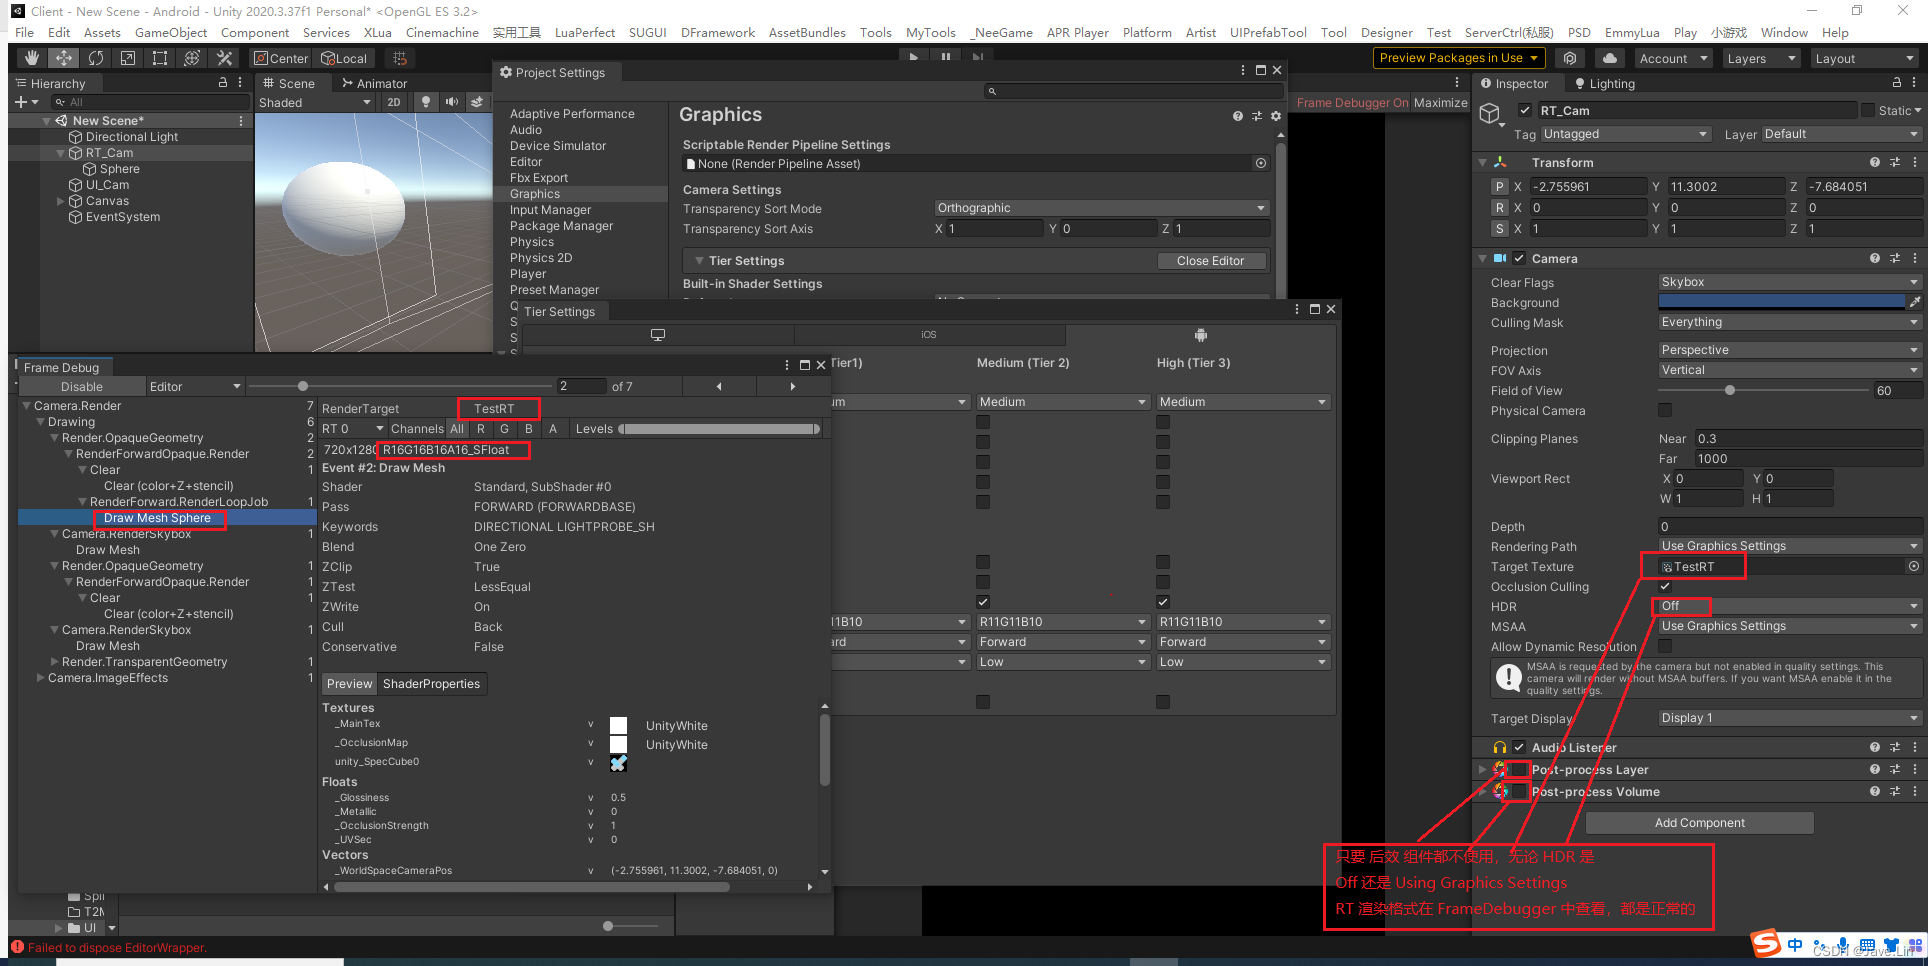Open the Clear Flags Skybox dropdown

pyautogui.click(x=1789, y=281)
